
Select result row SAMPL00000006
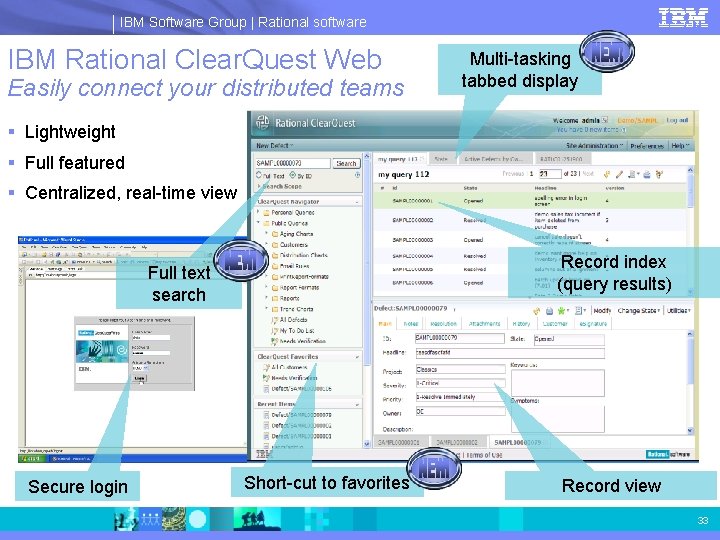[x=530, y=283]
